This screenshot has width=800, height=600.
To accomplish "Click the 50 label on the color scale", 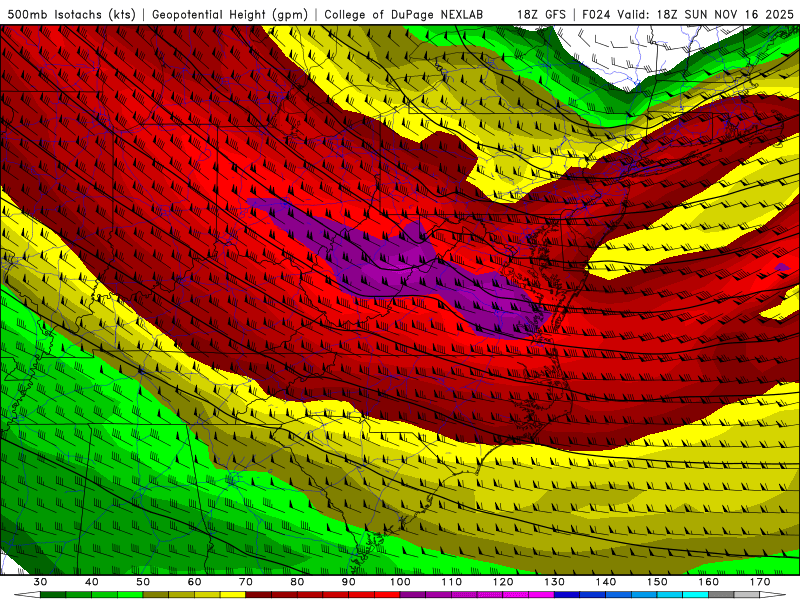I will pos(143,582).
